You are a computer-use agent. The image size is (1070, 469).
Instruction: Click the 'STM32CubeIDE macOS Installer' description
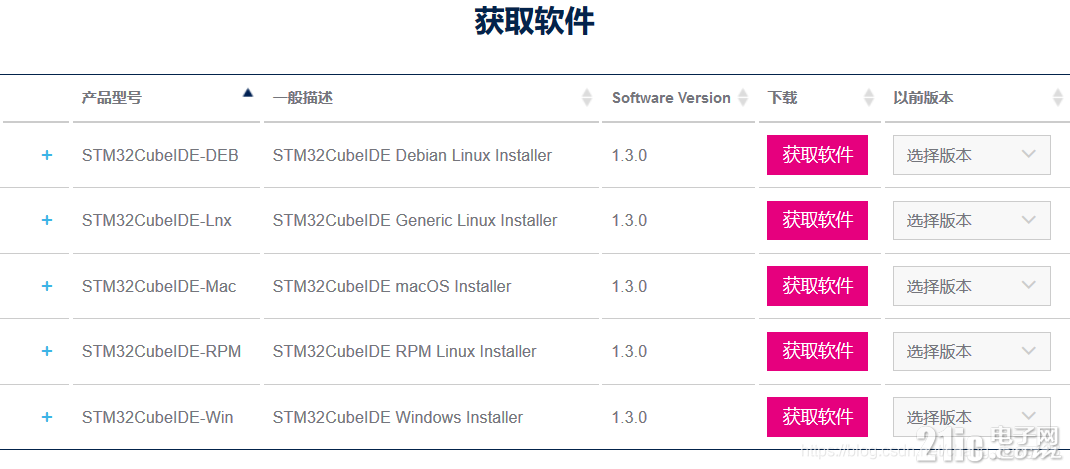click(x=392, y=286)
